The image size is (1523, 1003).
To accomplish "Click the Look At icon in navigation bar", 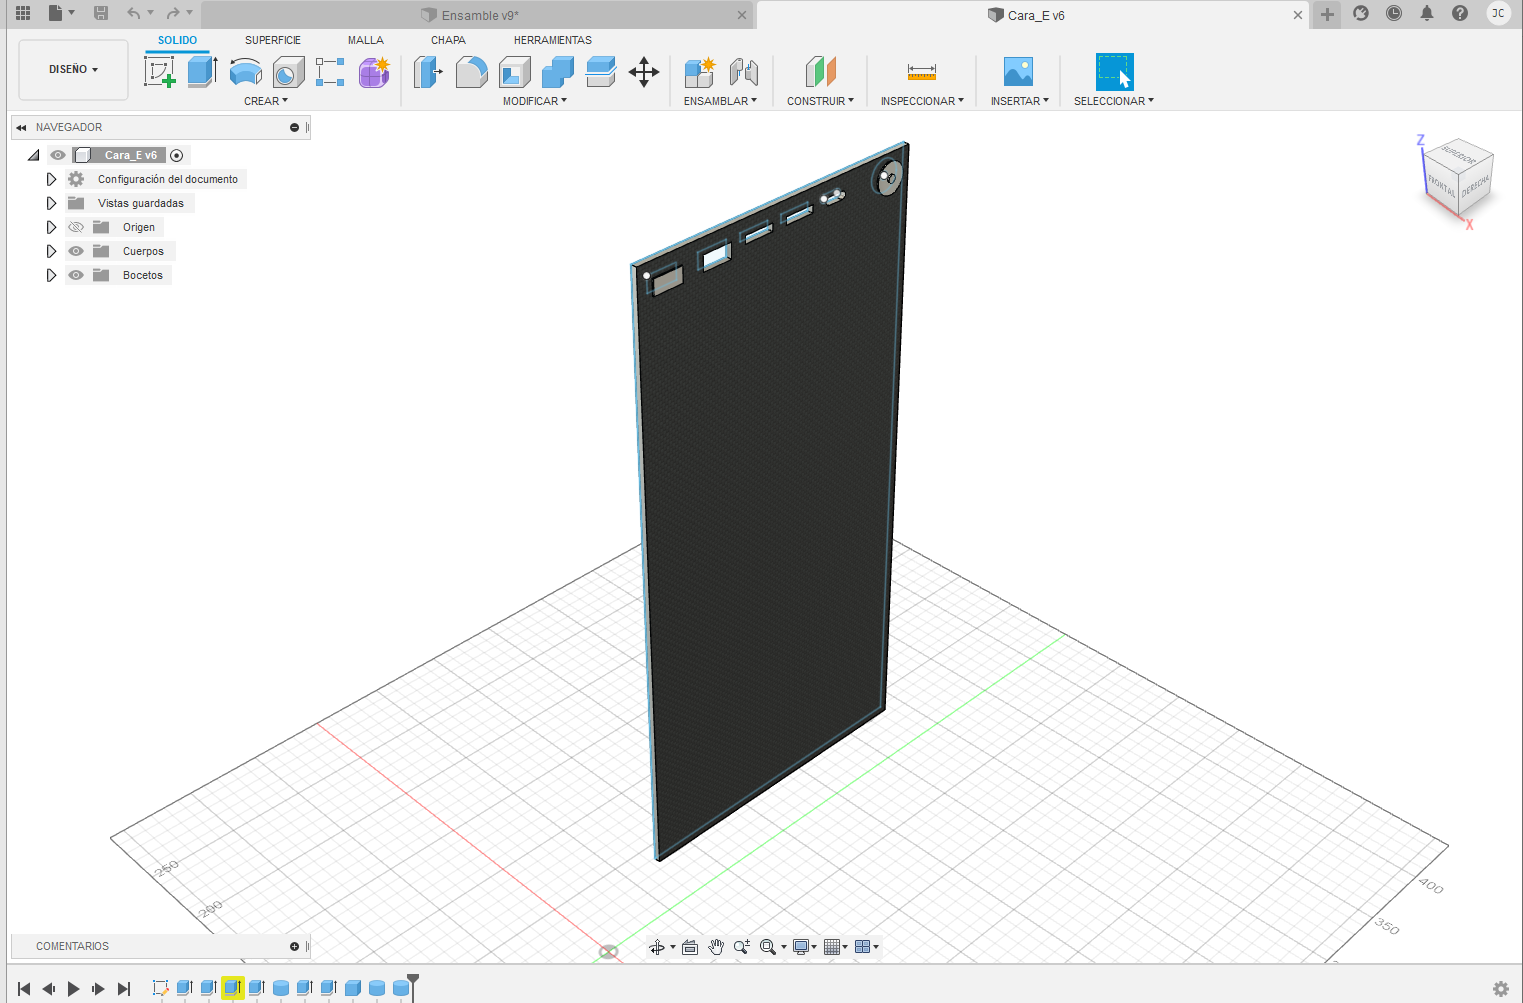I will point(690,947).
